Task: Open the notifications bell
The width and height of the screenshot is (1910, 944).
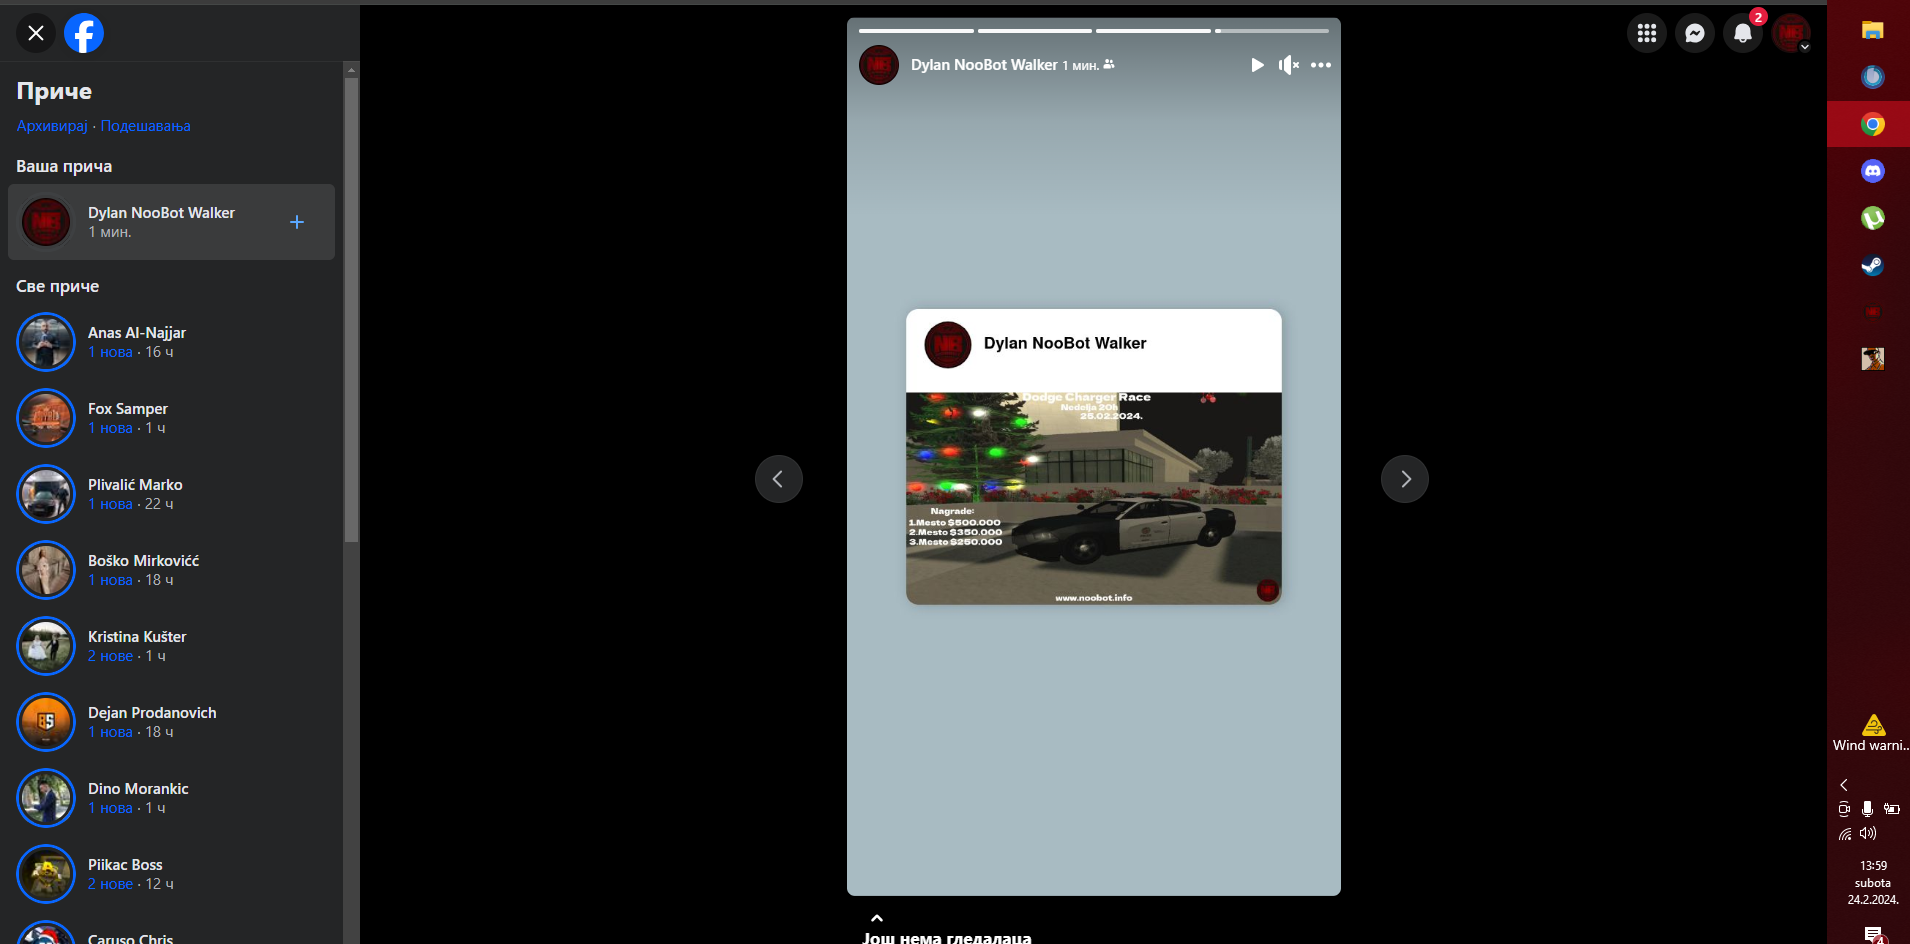Action: (1742, 33)
